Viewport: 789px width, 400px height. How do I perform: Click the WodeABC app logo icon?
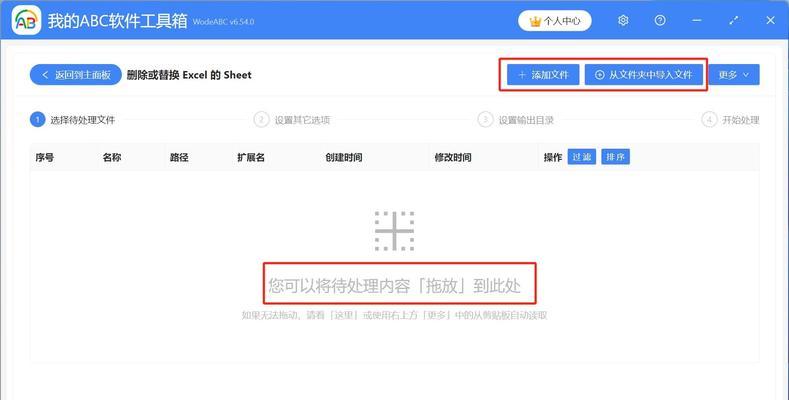[x=26, y=20]
